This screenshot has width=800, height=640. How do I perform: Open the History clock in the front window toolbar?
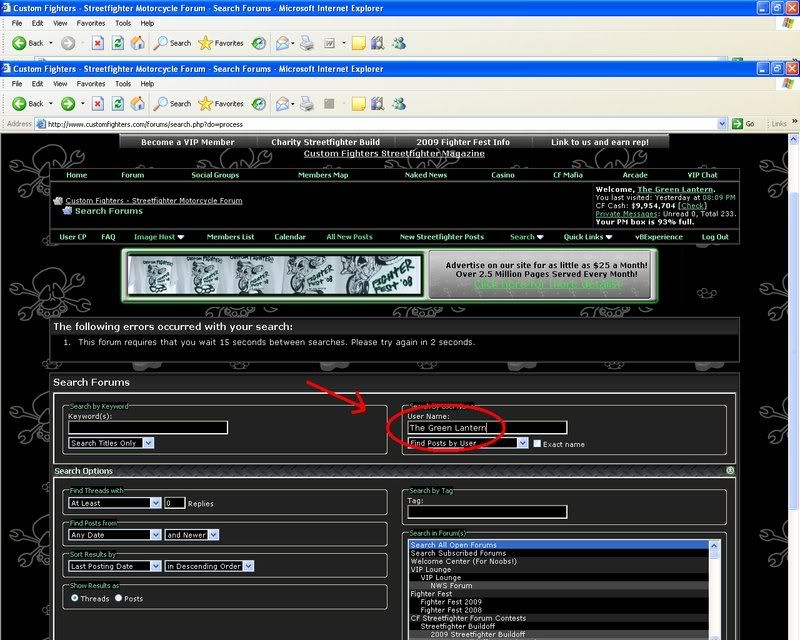[259, 104]
